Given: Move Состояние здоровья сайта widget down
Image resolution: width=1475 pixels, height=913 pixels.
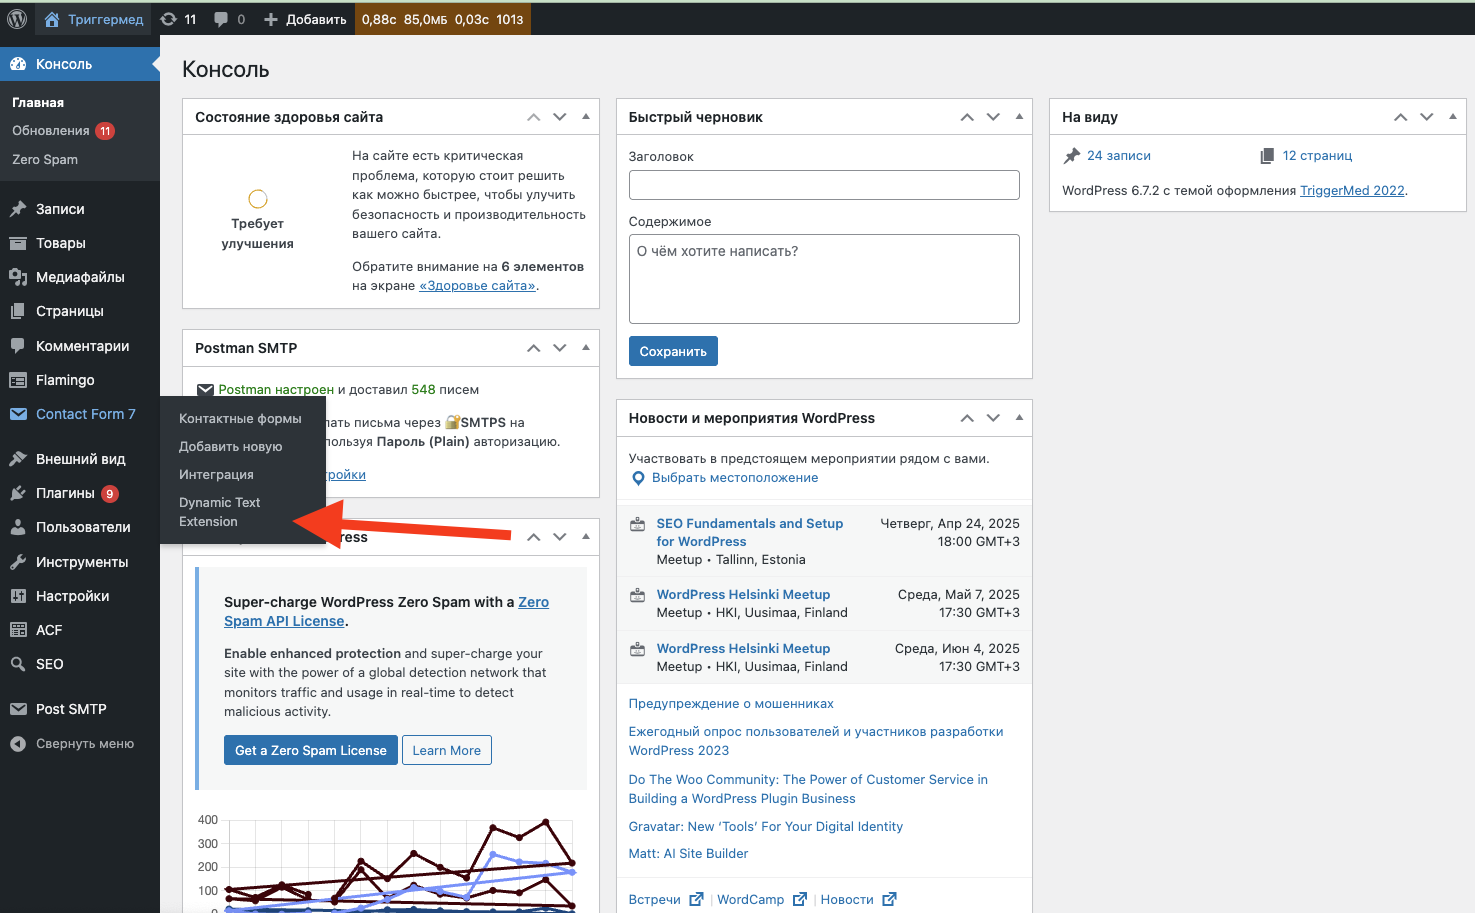Looking at the screenshot, I should click(x=560, y=117).
